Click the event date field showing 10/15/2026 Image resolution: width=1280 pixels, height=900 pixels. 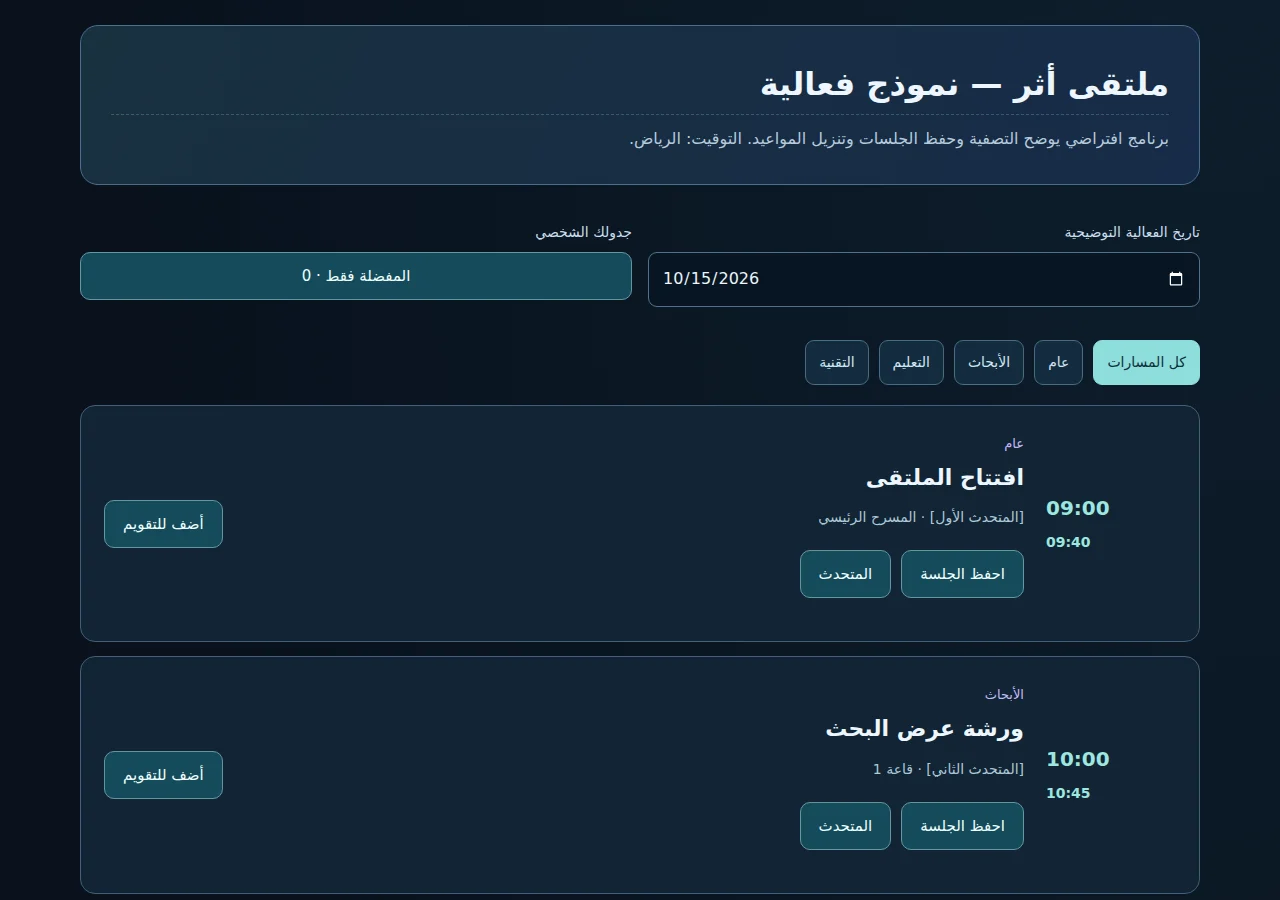pos(924,279)
